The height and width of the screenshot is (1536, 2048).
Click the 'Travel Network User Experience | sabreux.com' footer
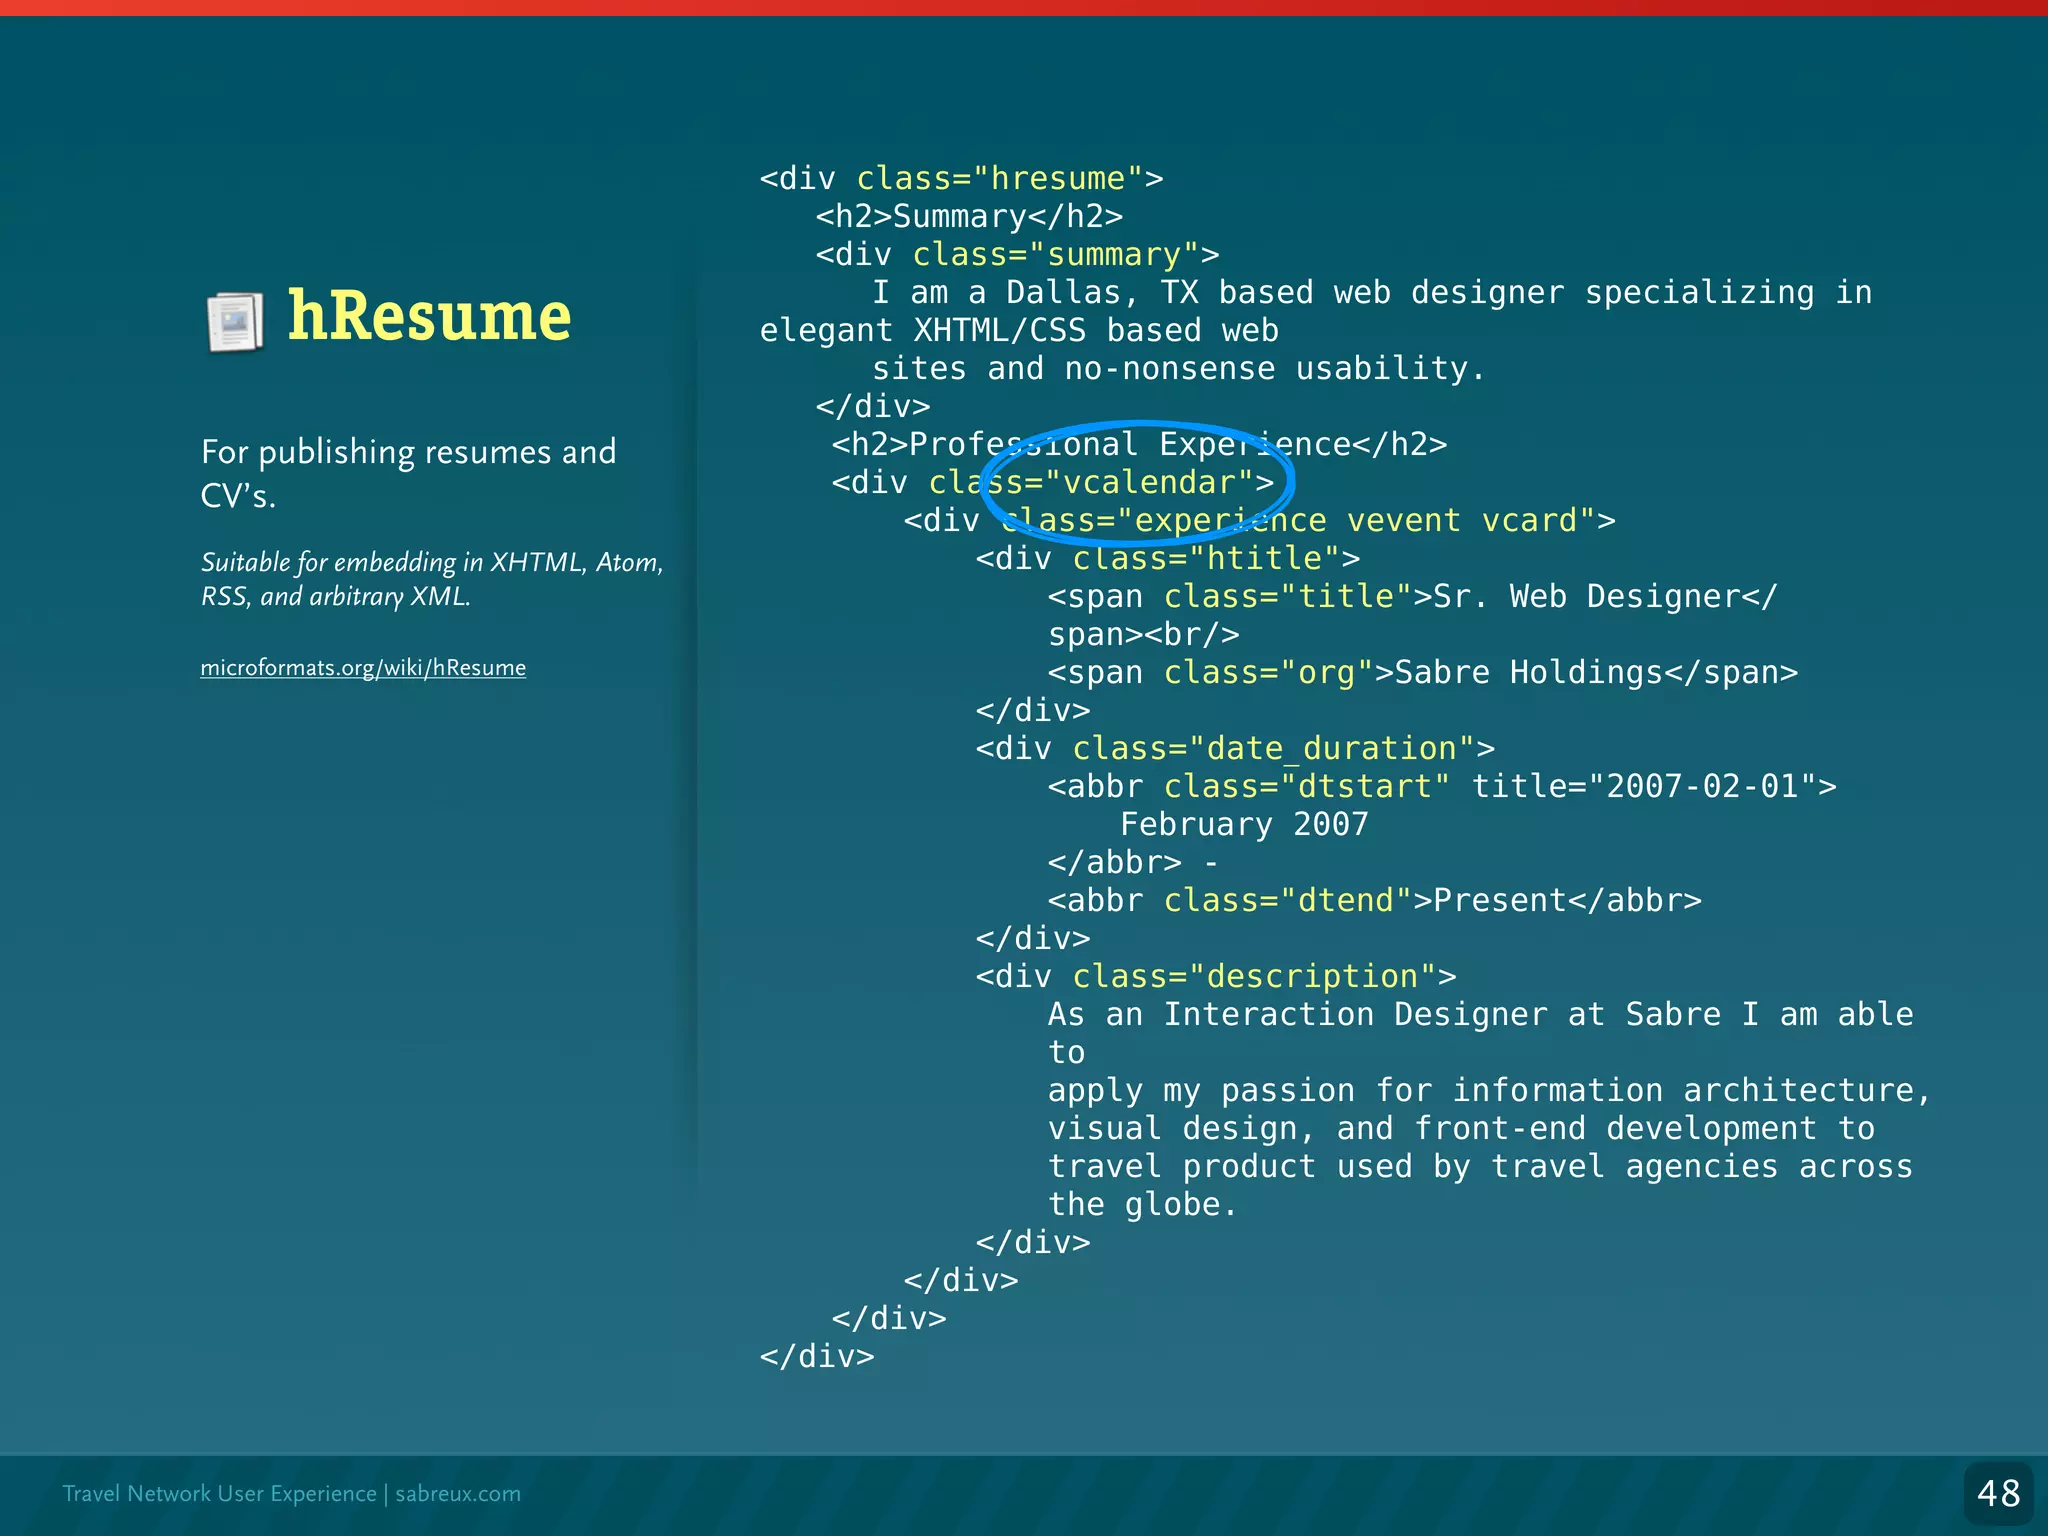(x=291, y=1493)
